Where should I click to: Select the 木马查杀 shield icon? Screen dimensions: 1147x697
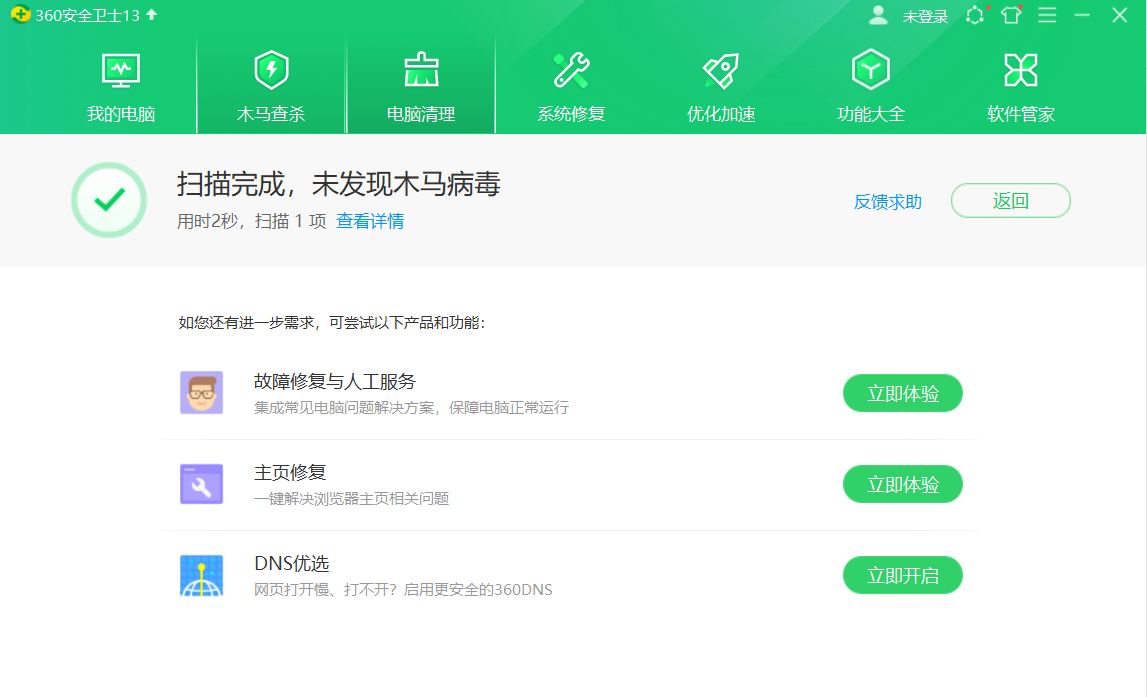[x=271, y=70]
